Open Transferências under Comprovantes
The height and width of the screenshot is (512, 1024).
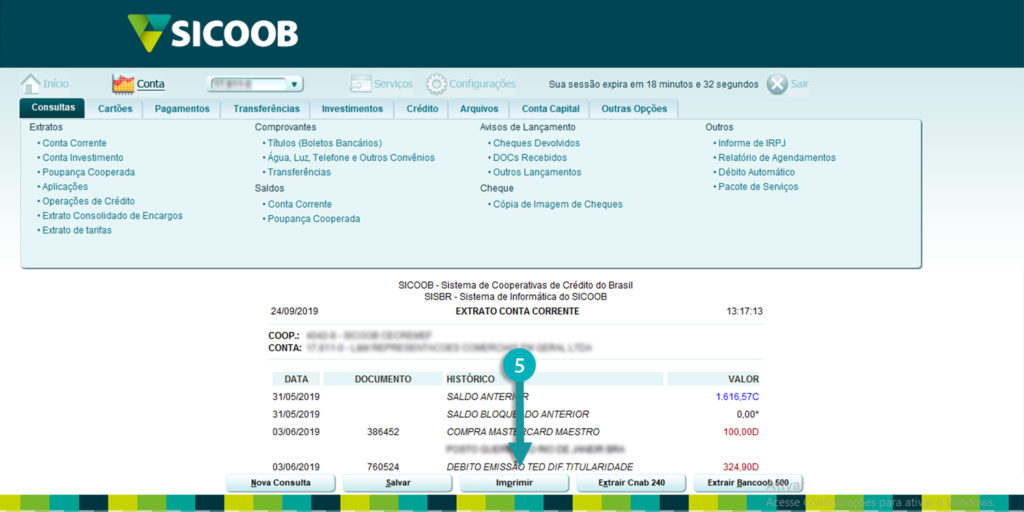(299, 172)
